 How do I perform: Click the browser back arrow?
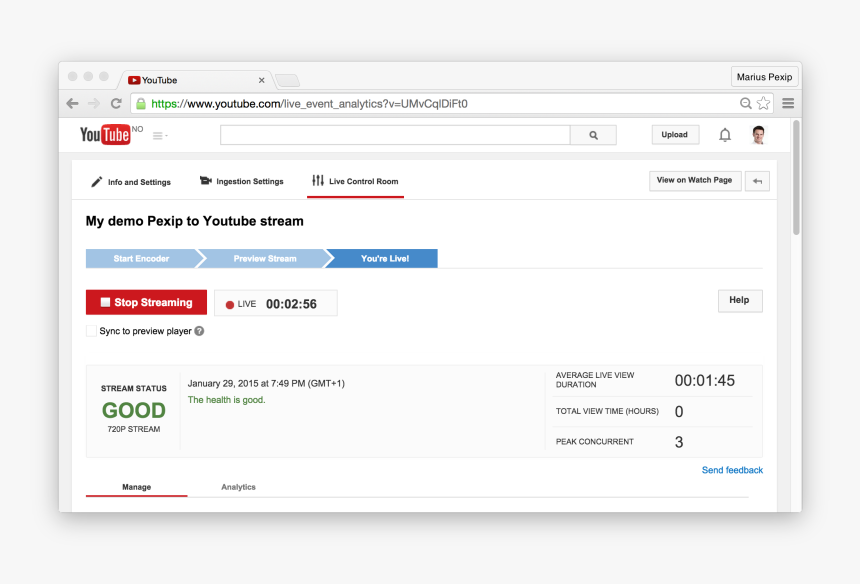point(72,103)
